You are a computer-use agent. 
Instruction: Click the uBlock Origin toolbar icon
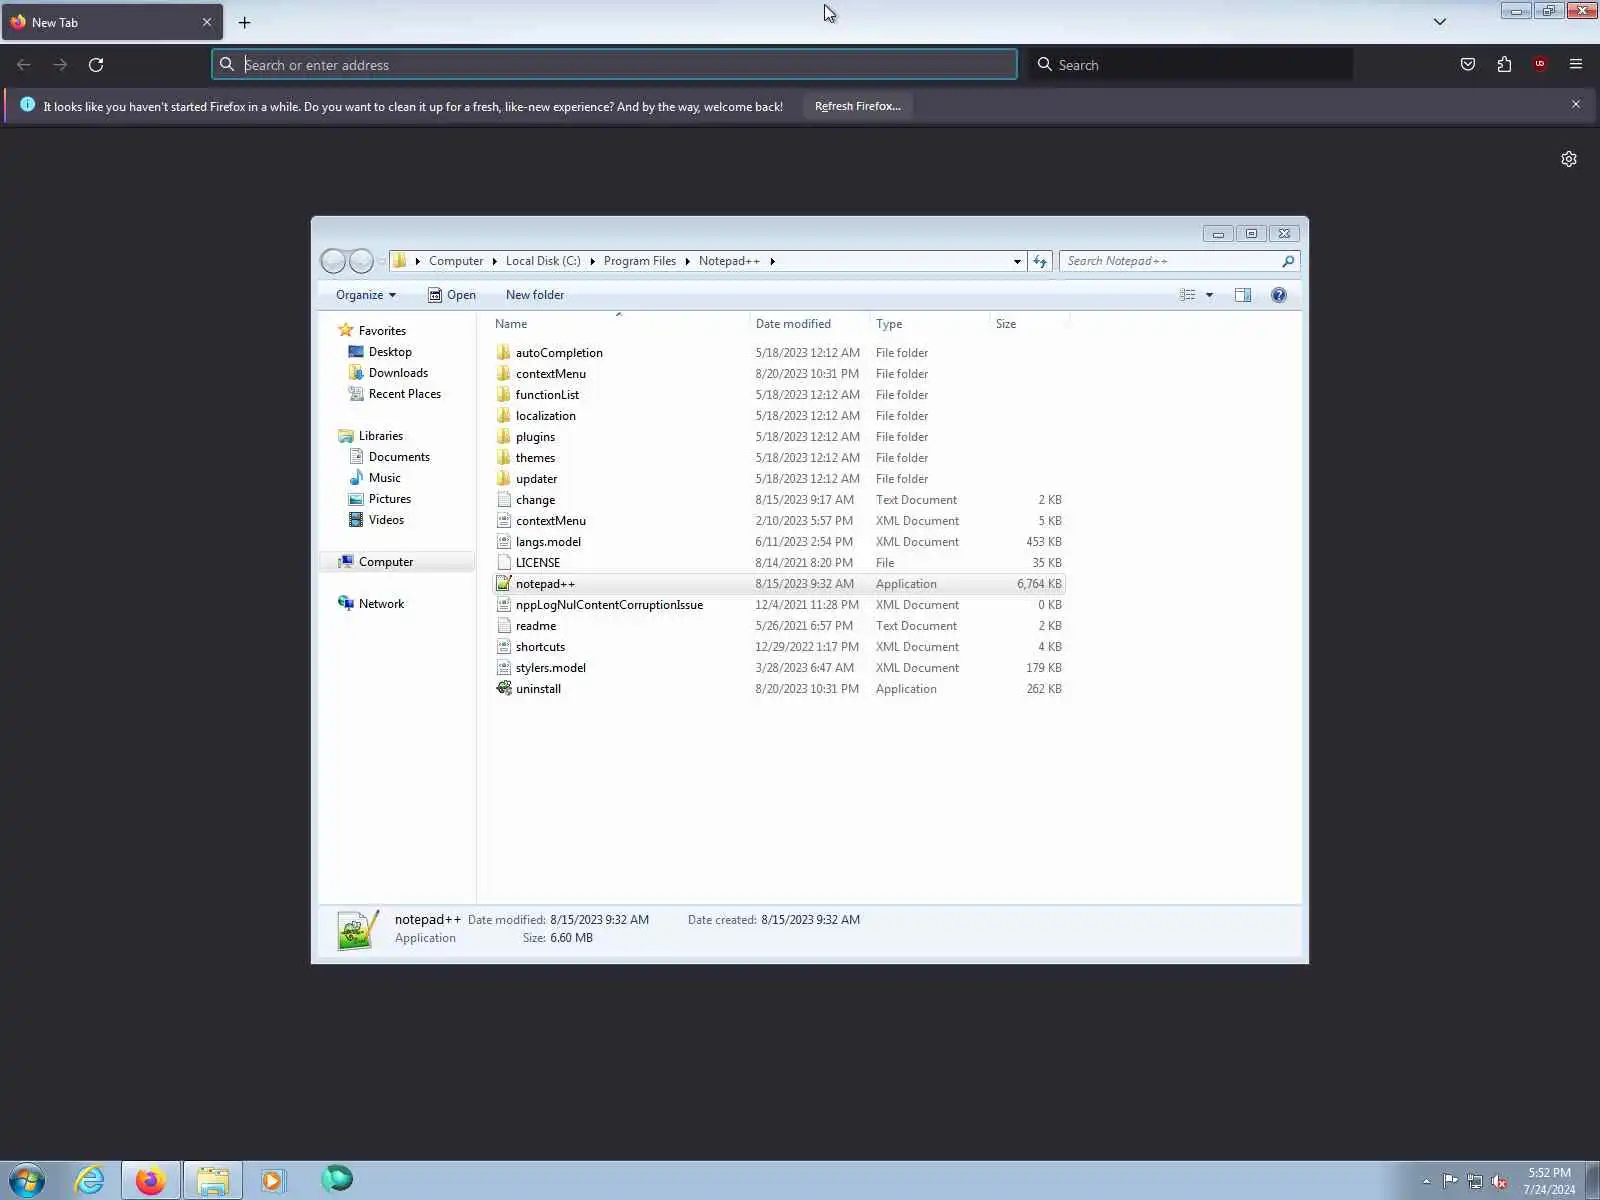tap(1540, 65)
